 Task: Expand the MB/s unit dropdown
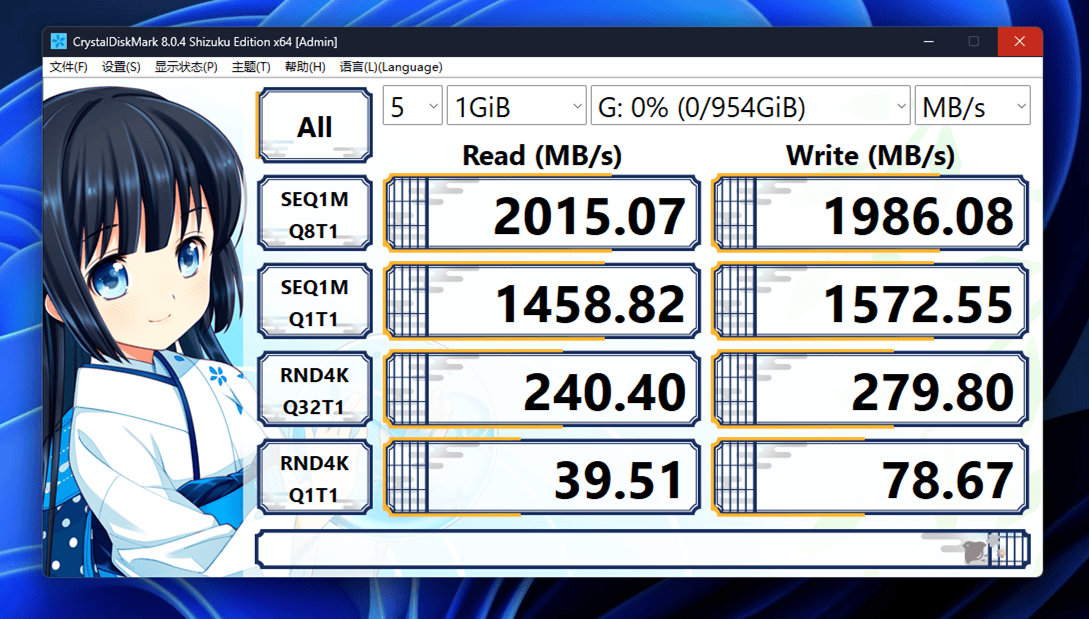[972, 106]
